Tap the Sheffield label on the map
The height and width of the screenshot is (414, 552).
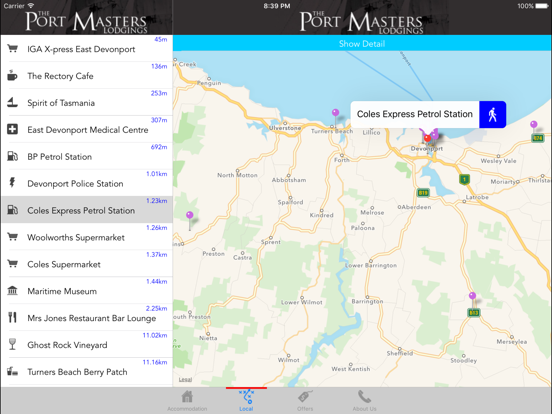(x=400, y=353)
